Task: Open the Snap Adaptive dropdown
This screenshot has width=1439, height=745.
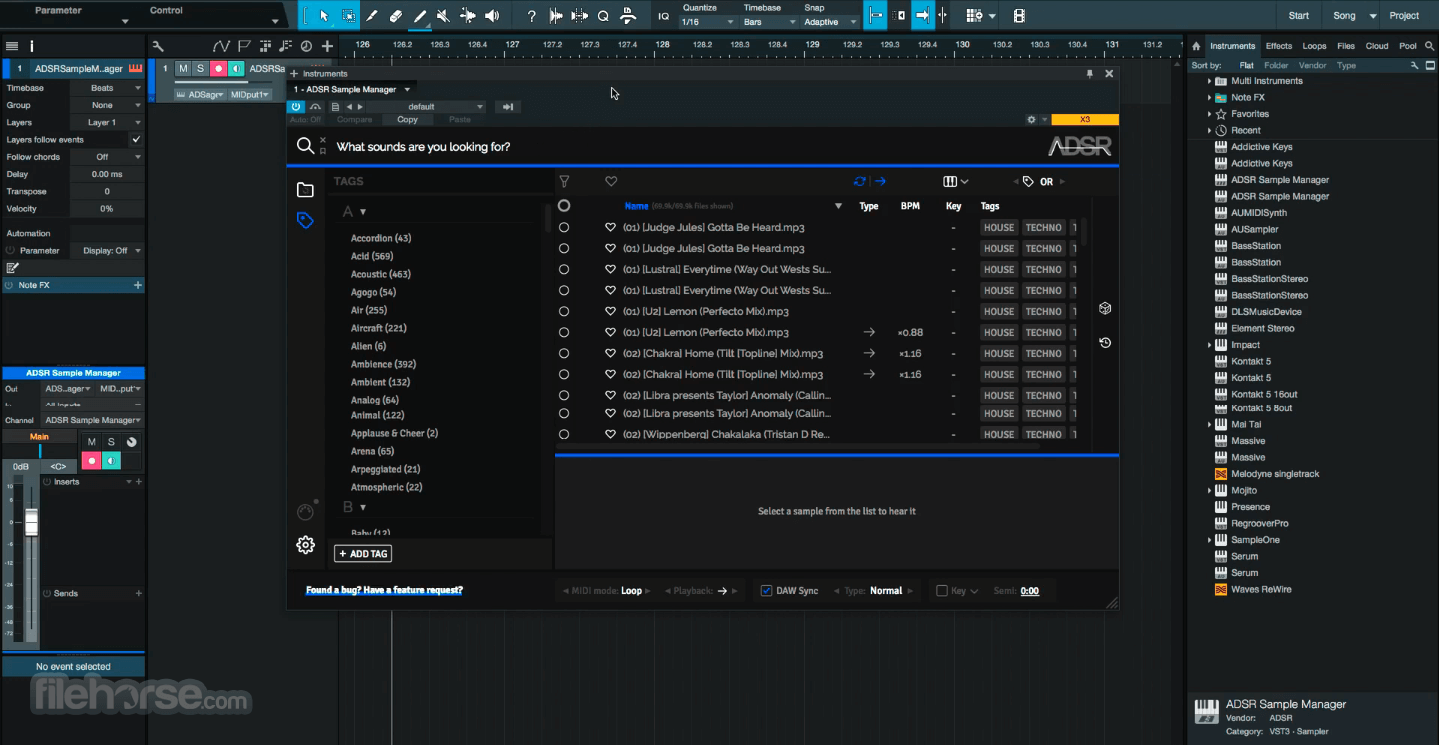Action: [830, 22]
